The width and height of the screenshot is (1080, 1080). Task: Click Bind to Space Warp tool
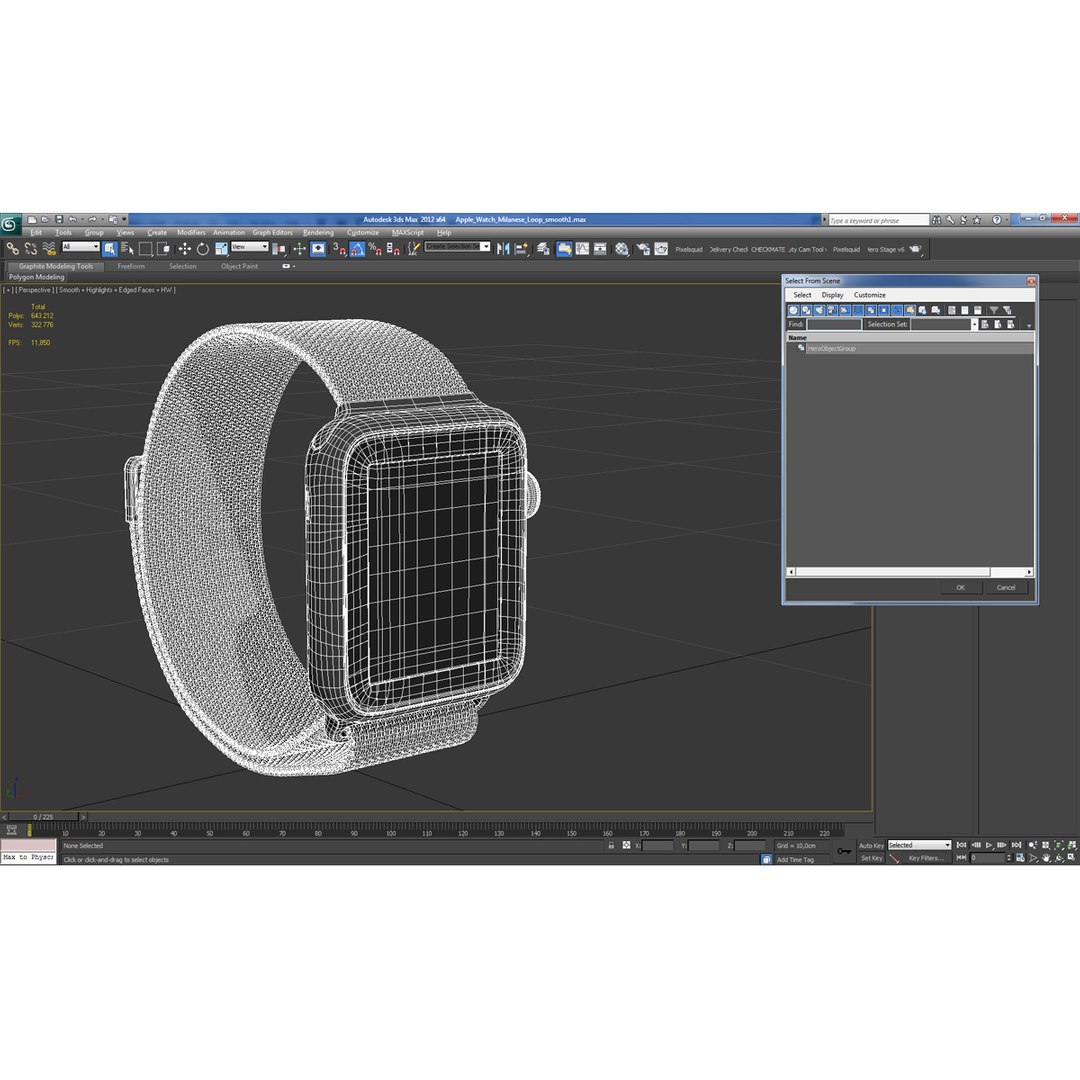tap(49, 249)
